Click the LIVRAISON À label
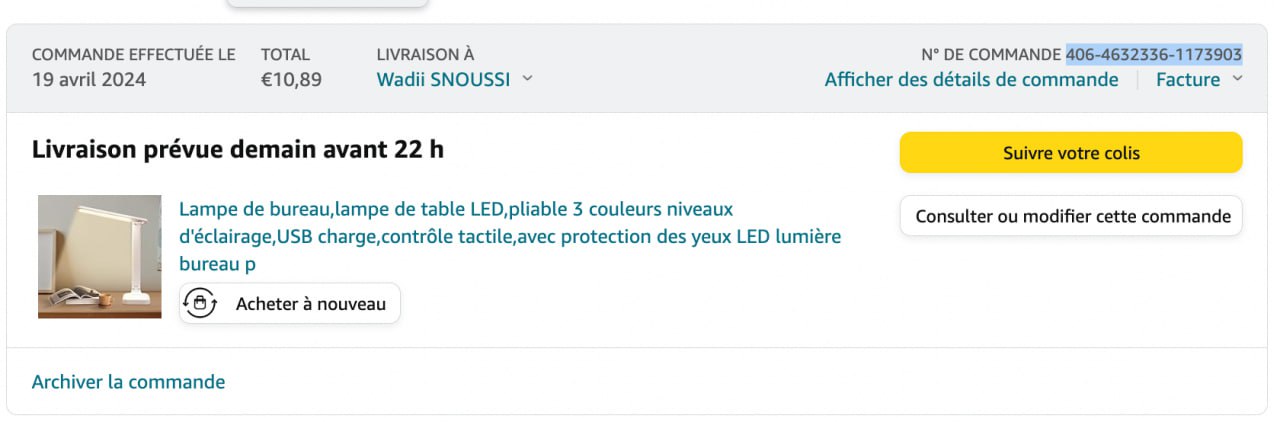Screen dimensions: 1280x422 click(425, 54)
